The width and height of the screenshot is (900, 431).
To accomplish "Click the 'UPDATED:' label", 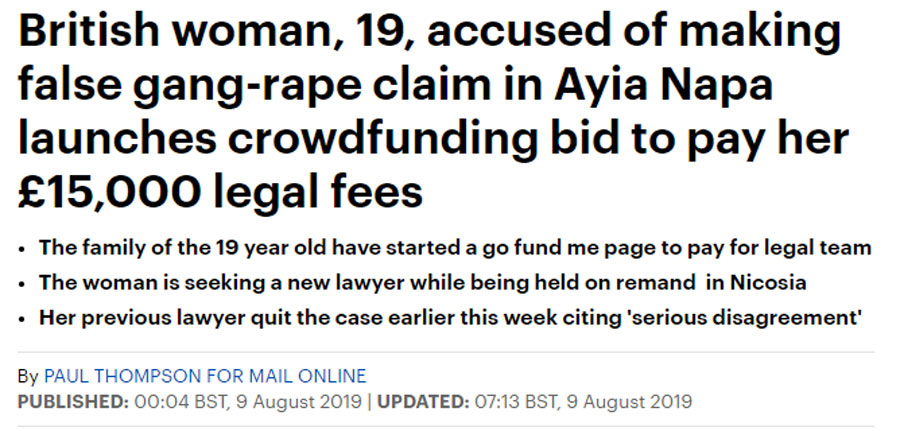I will [x=422, y=402].
